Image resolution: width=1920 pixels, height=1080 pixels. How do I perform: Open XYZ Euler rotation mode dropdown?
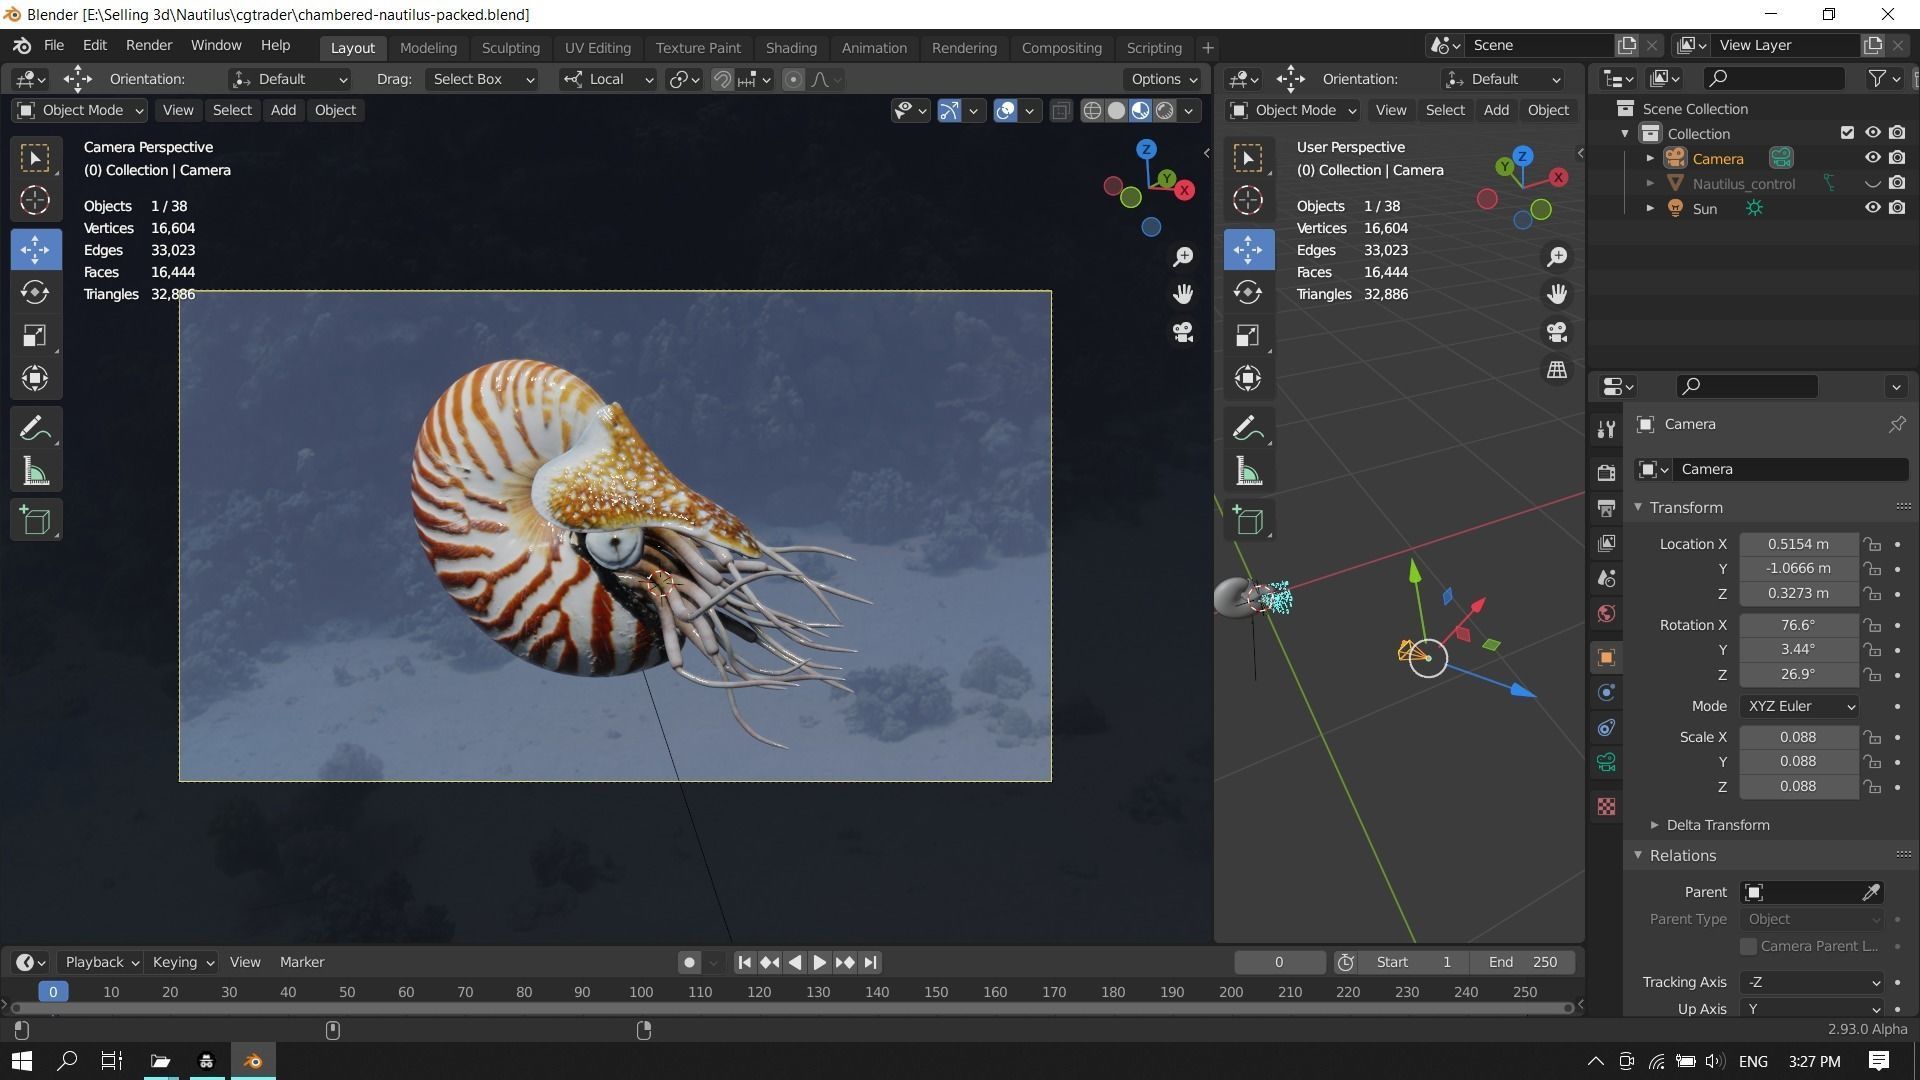click(x=1799, y=706)
